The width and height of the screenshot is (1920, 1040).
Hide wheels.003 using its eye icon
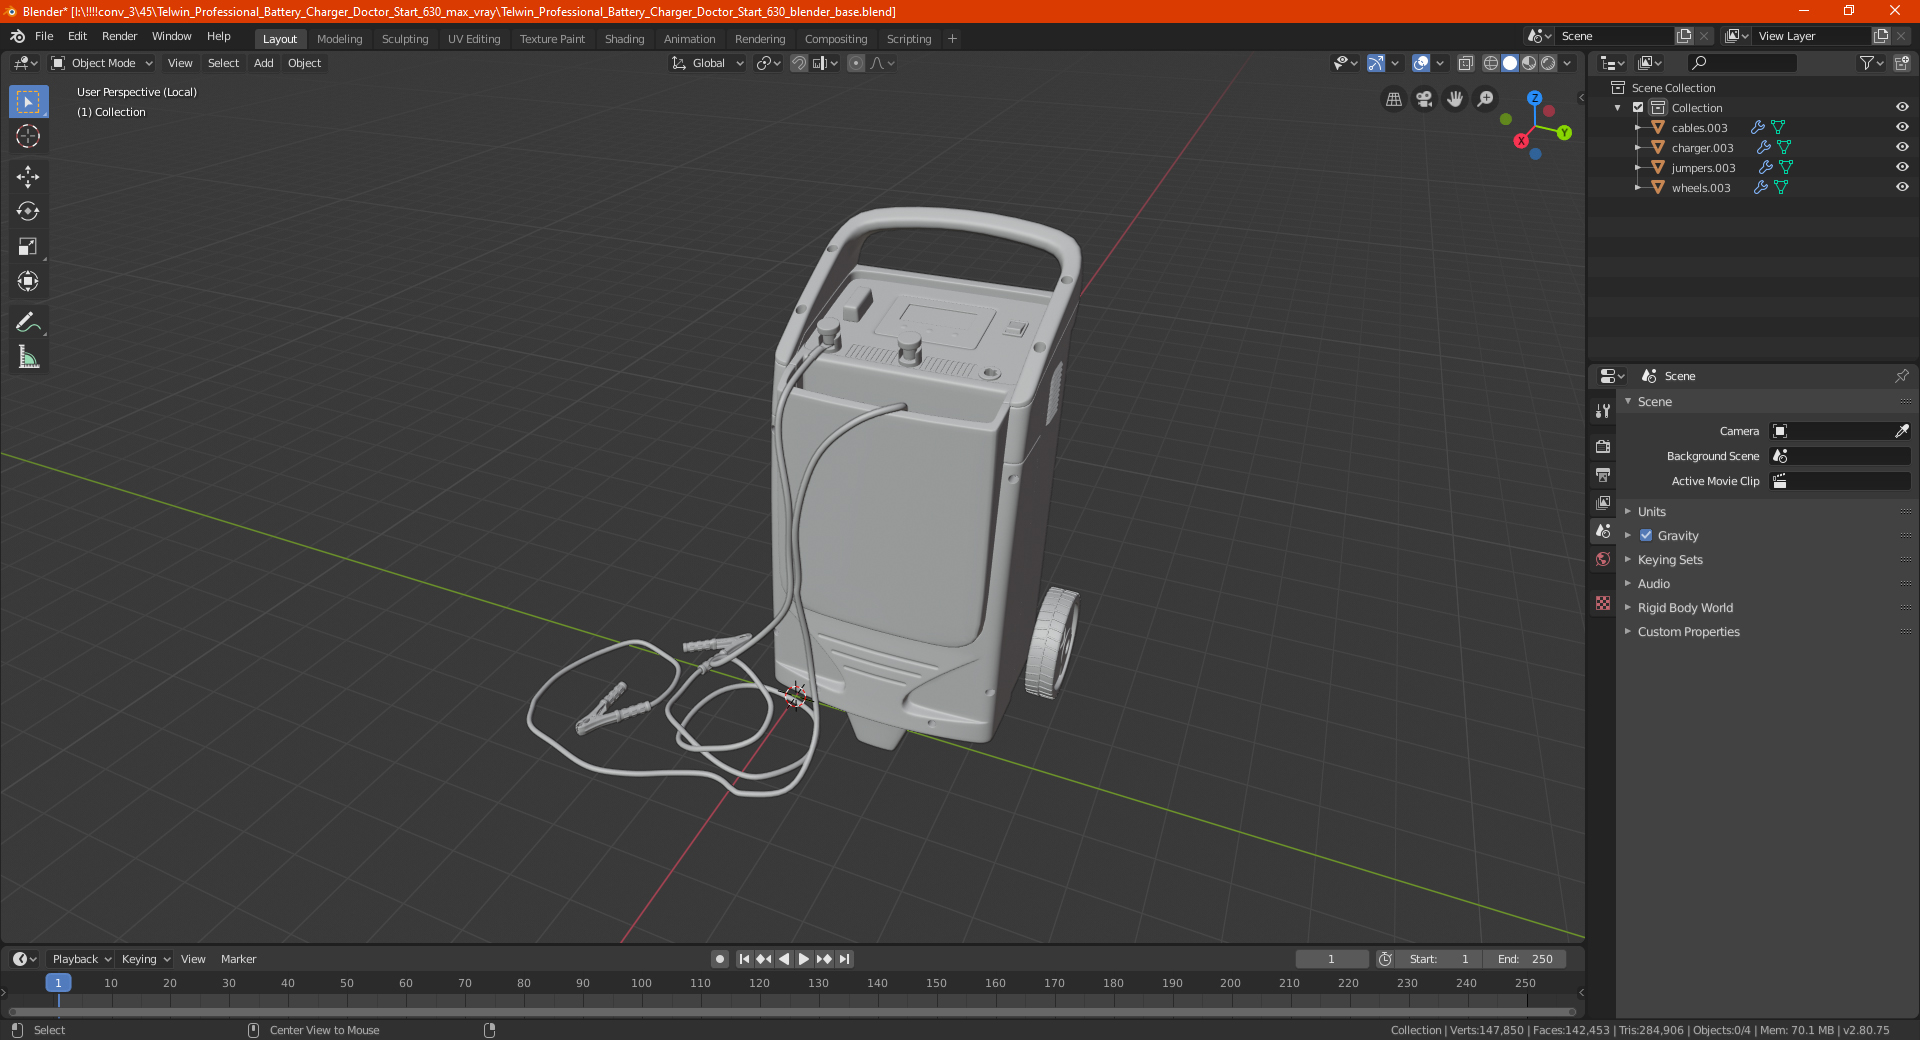(x=1902, y=187)
